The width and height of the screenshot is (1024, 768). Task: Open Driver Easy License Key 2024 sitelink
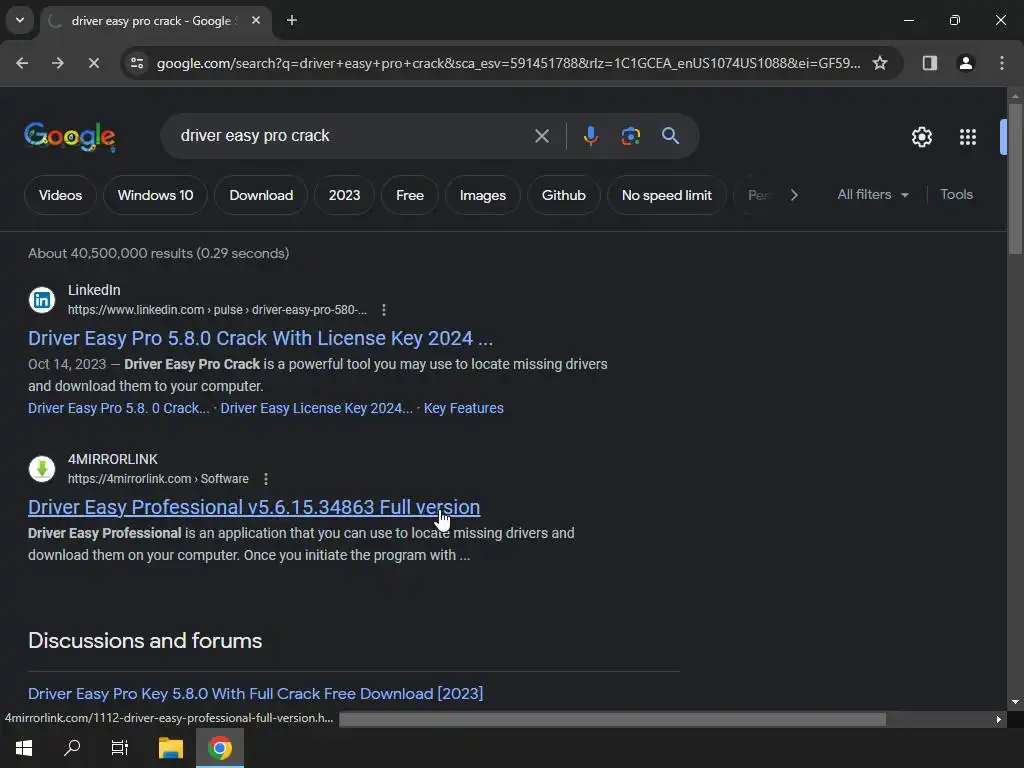[316, 408]
